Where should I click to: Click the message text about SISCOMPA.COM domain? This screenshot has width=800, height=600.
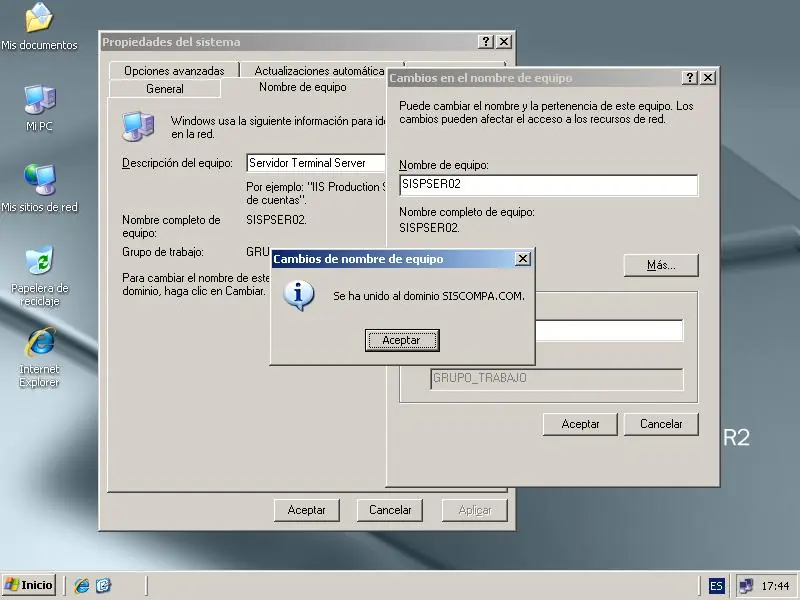coord(429,296)
